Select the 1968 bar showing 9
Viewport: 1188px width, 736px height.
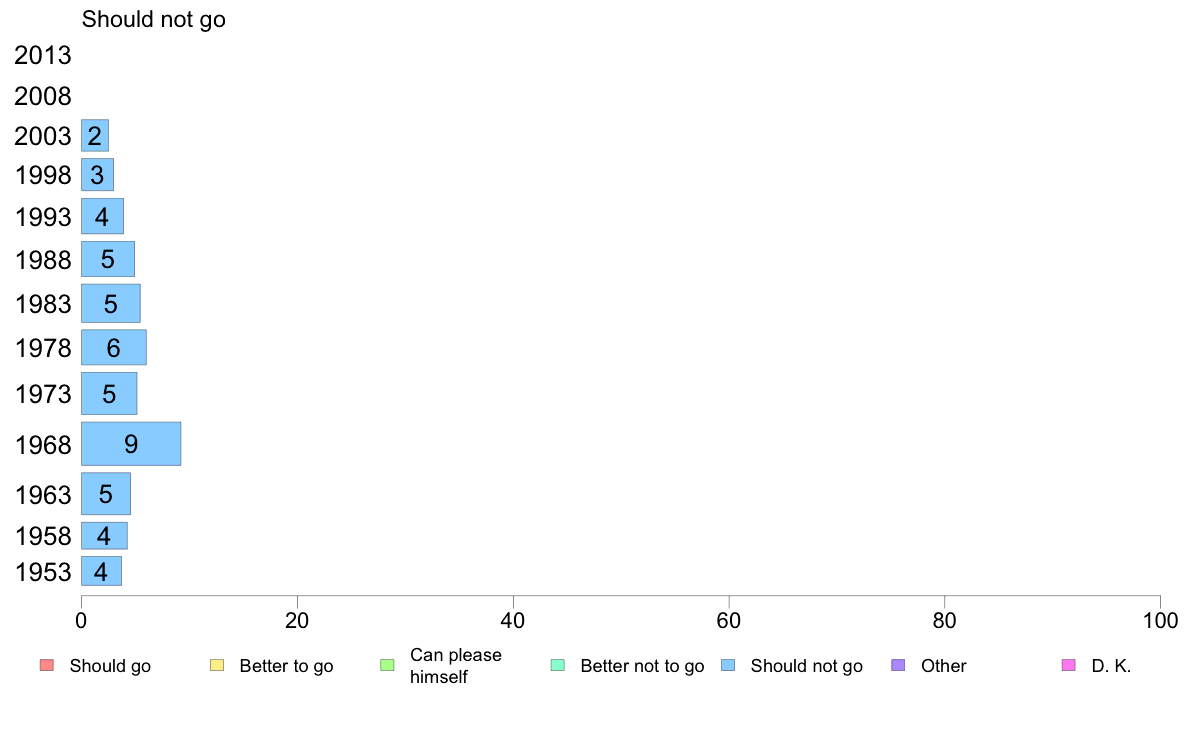[131, 444]
